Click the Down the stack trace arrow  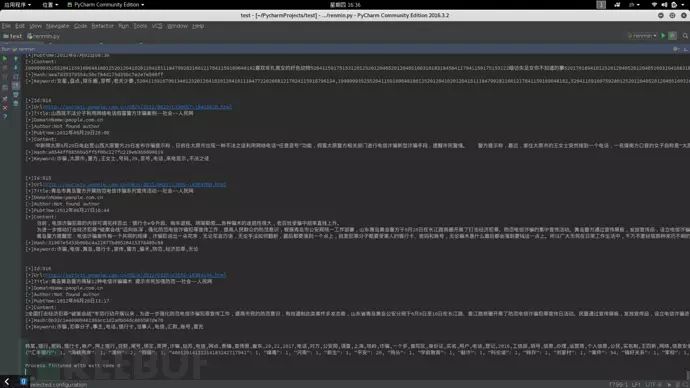[x=16, y=67]
